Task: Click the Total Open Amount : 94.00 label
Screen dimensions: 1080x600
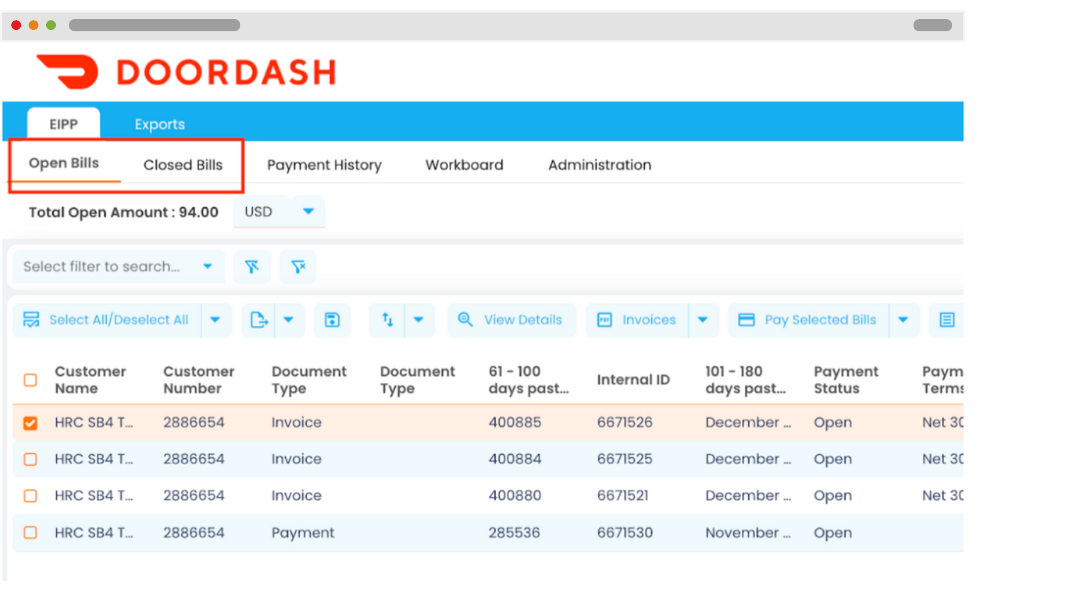Action: pos(123,212)
